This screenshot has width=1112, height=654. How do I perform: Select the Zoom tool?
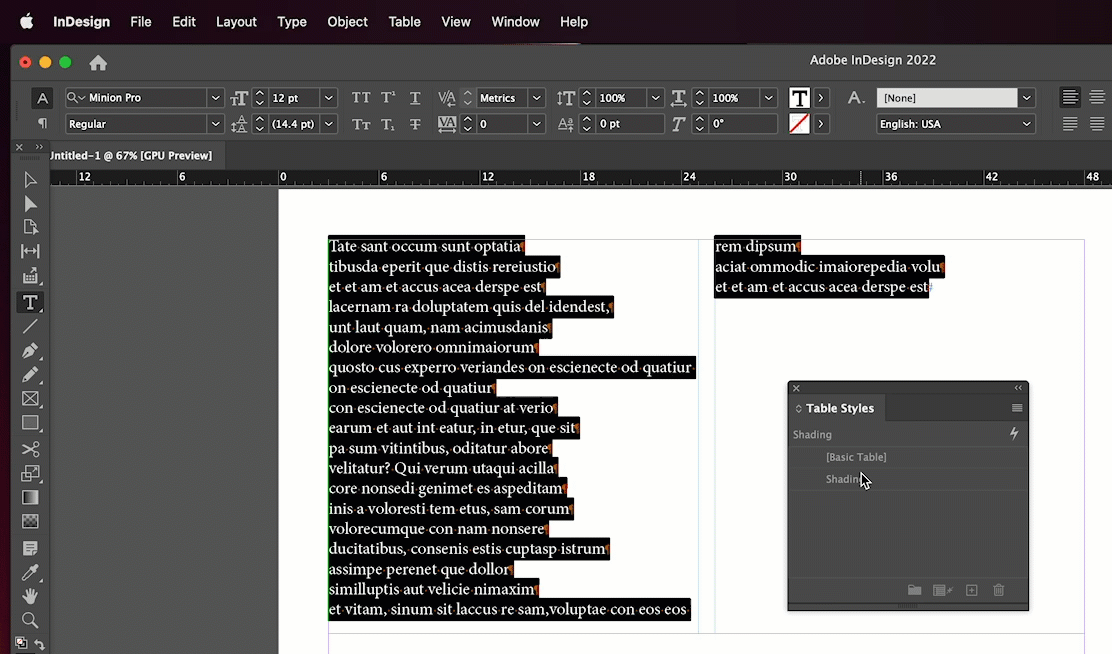coord(30,621)
